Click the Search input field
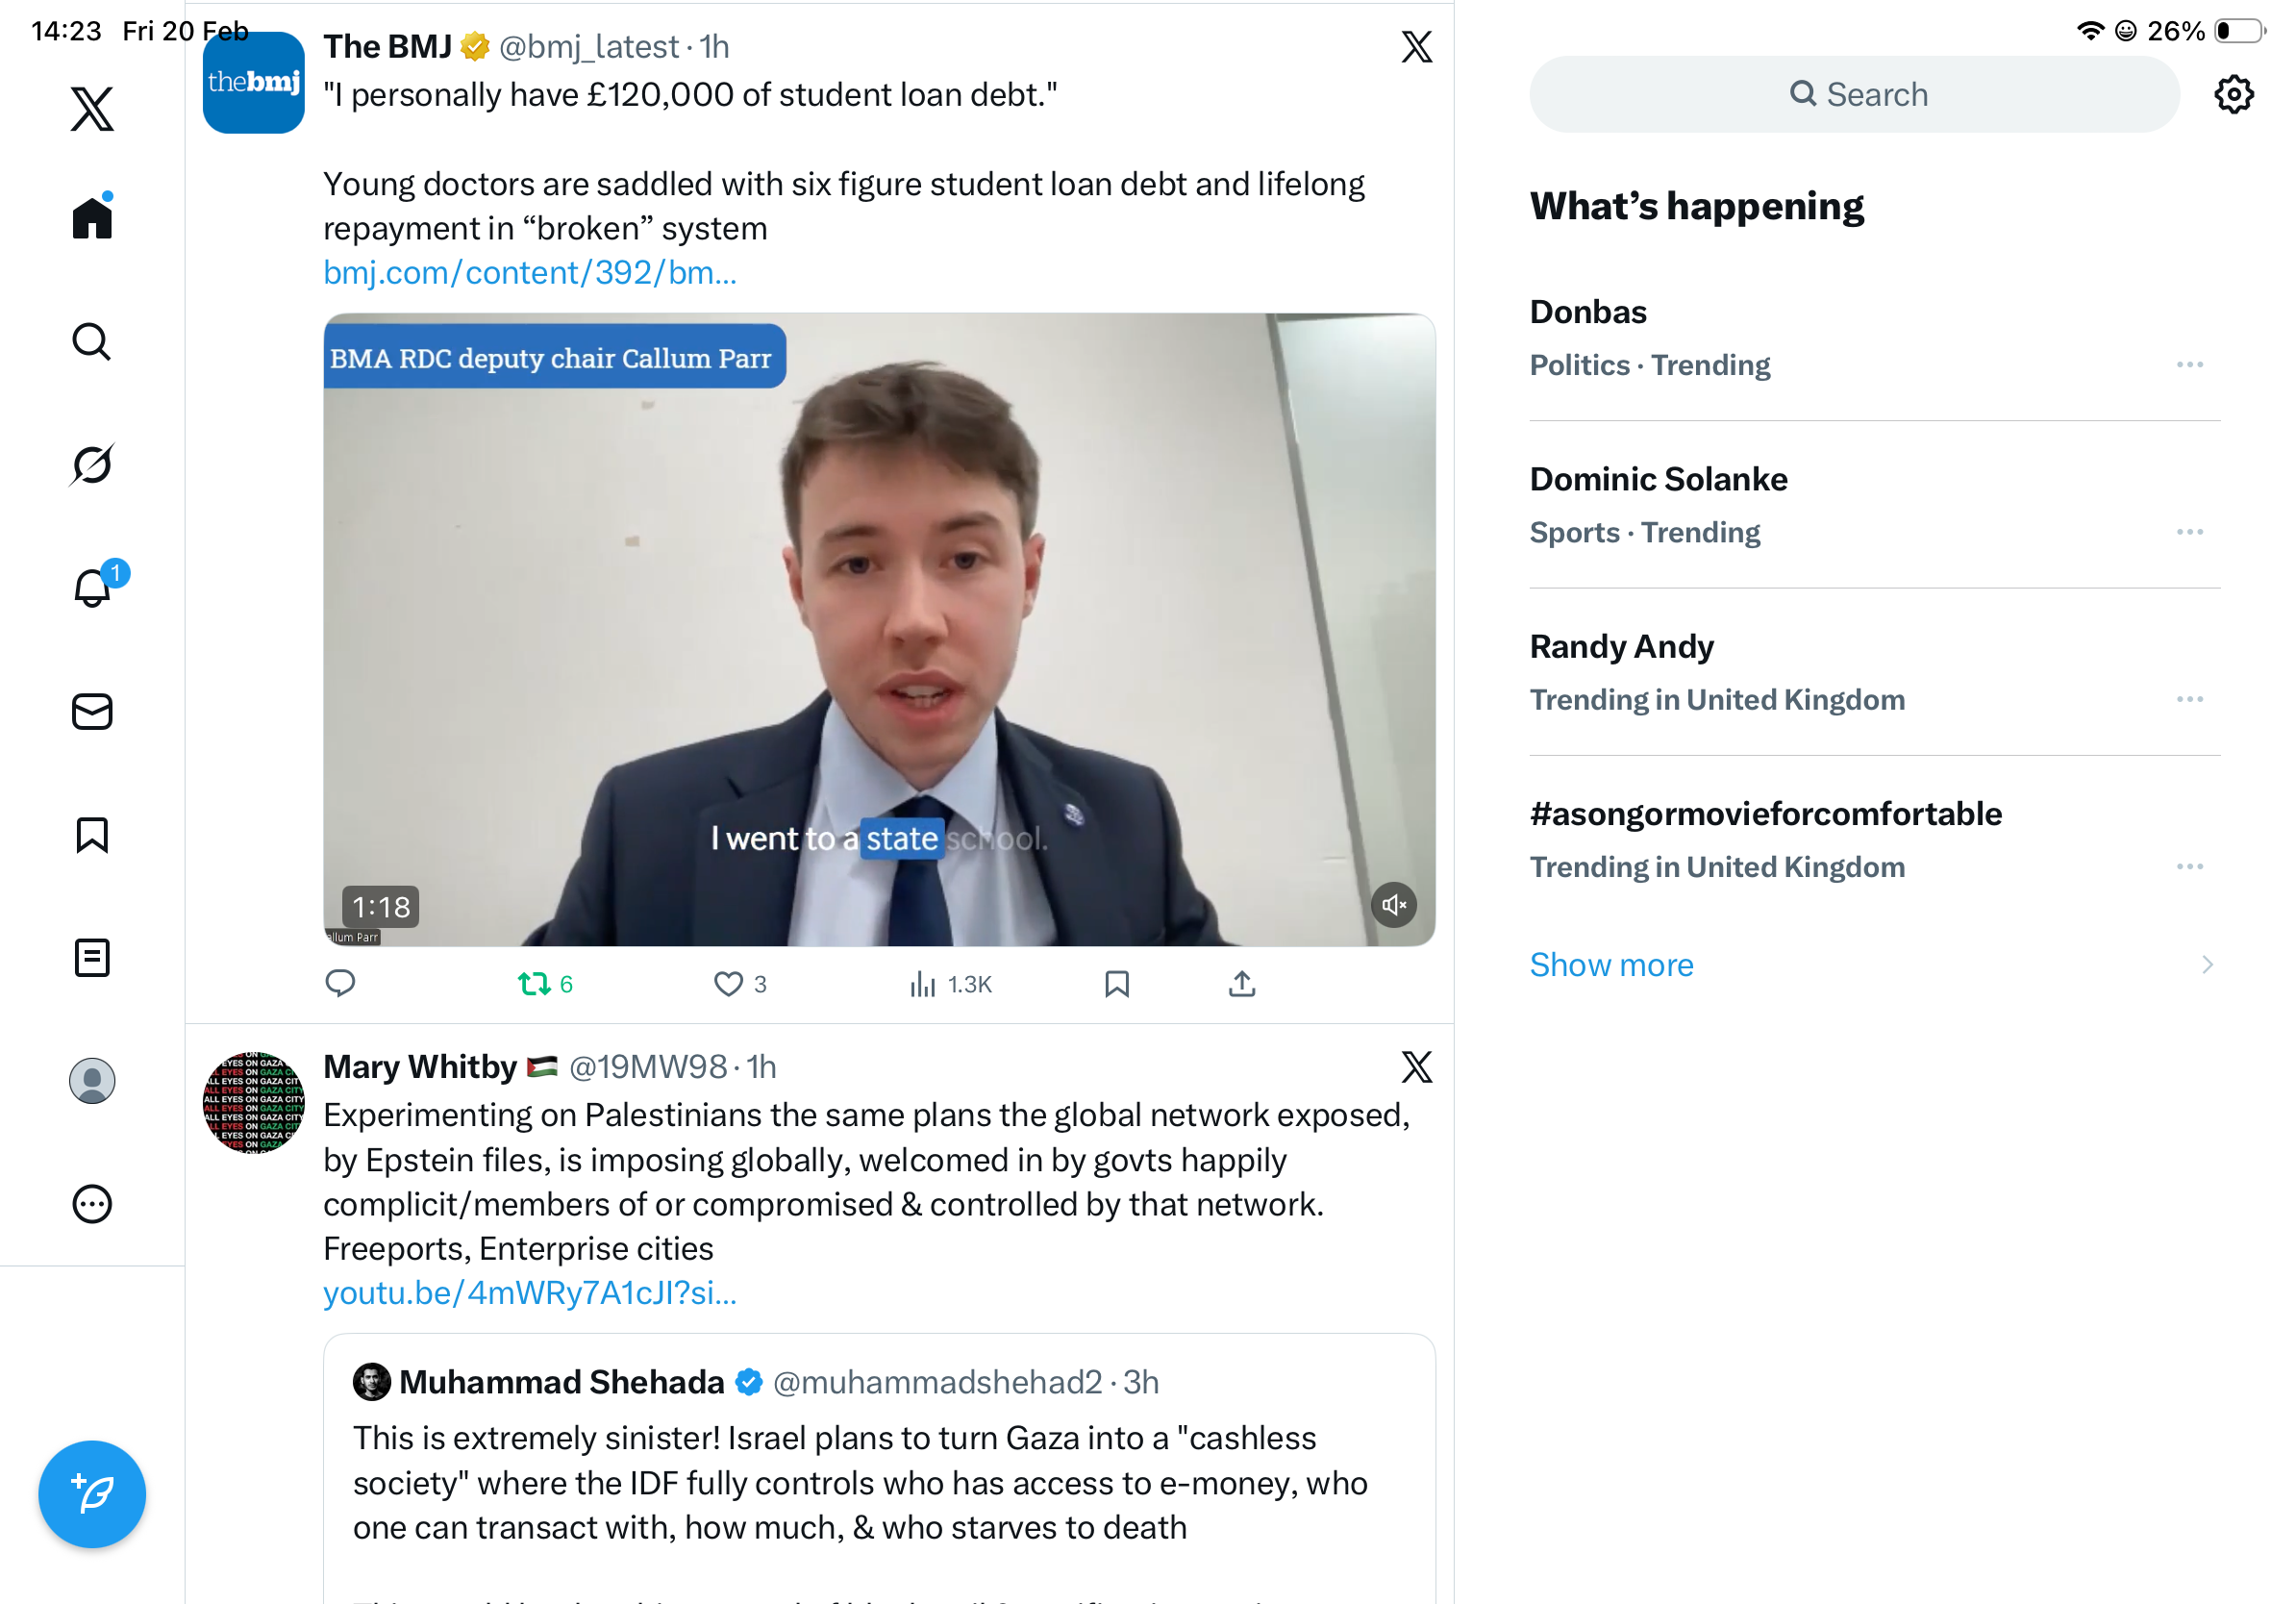This screenshot has width=2296, height=1604. point(1854,95)
